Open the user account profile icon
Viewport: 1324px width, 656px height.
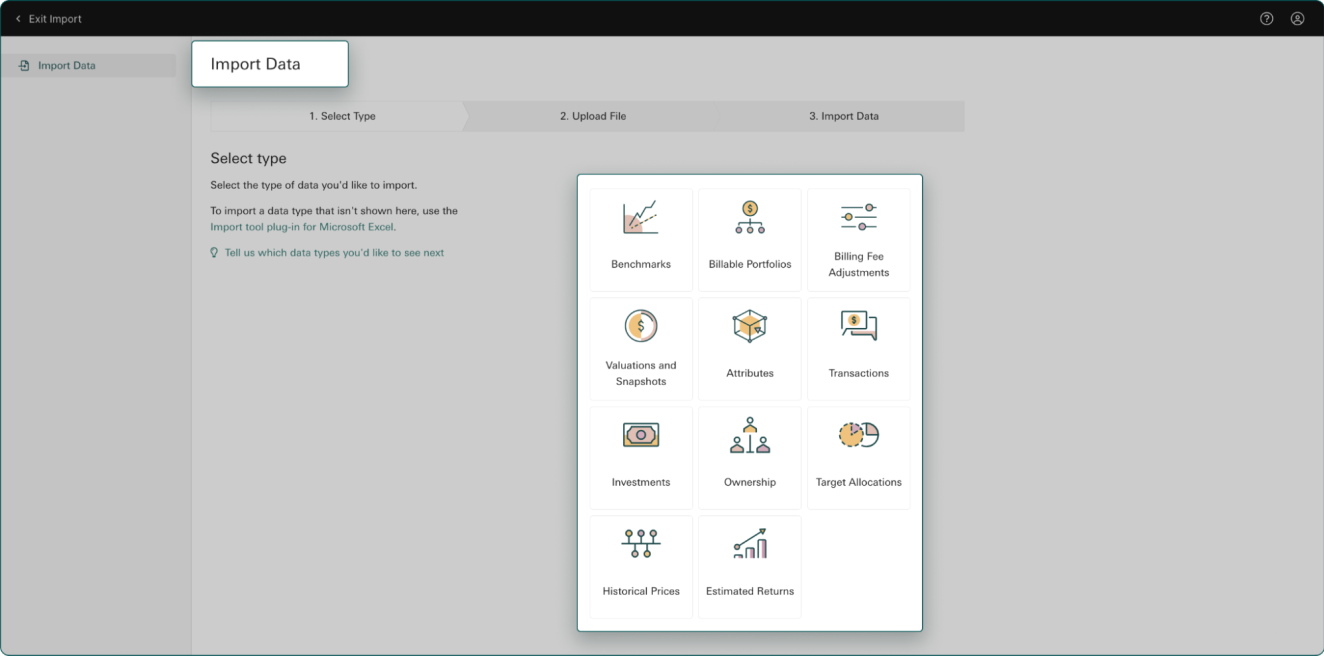1297,18
